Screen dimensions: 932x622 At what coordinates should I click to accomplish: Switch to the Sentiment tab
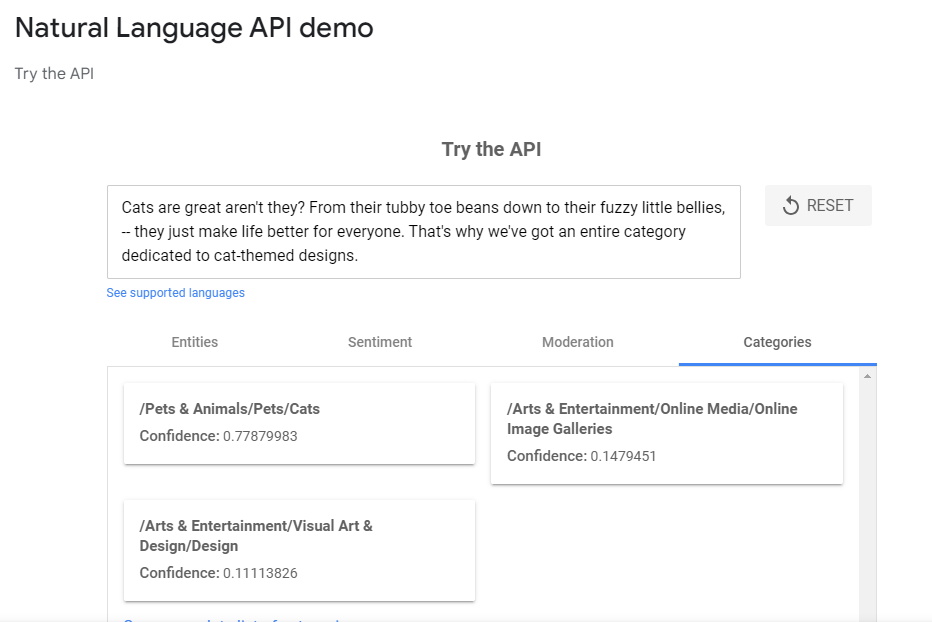tap(380, 342)
